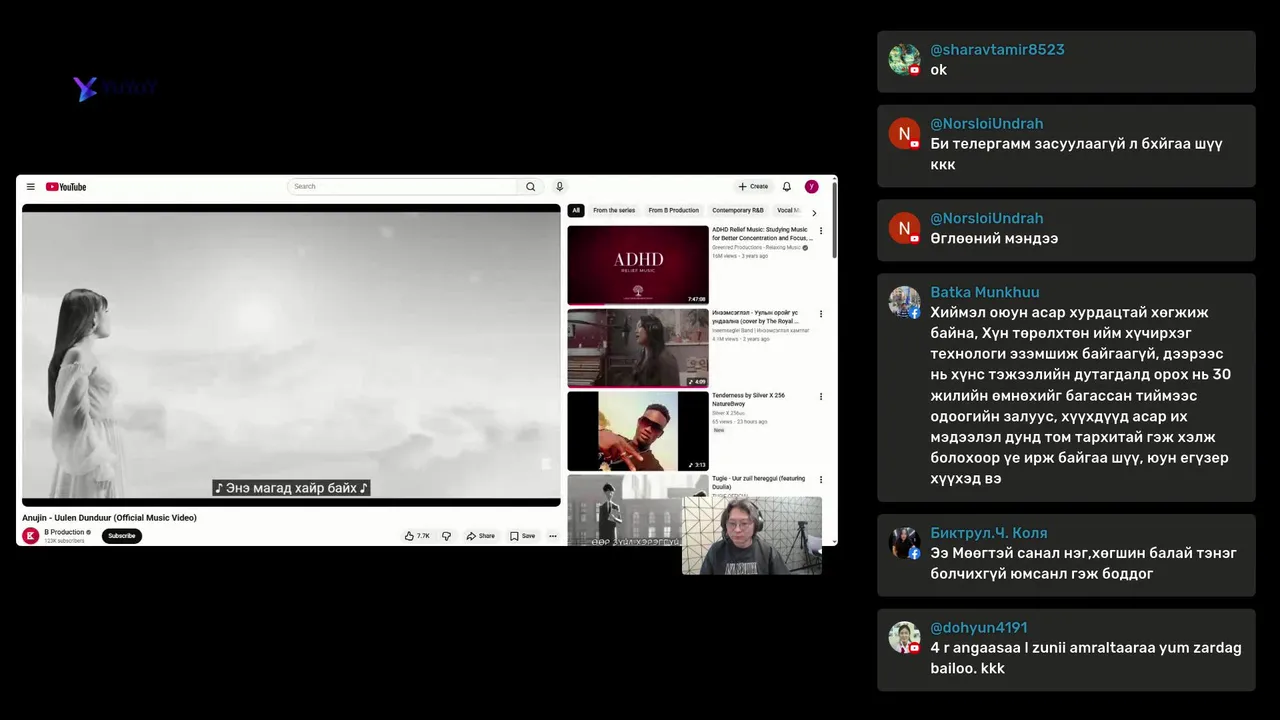Screen dimensions: 1280x720
Task: Click @sharavtamir8523 username in chat
Action: [x=997, y=49]
